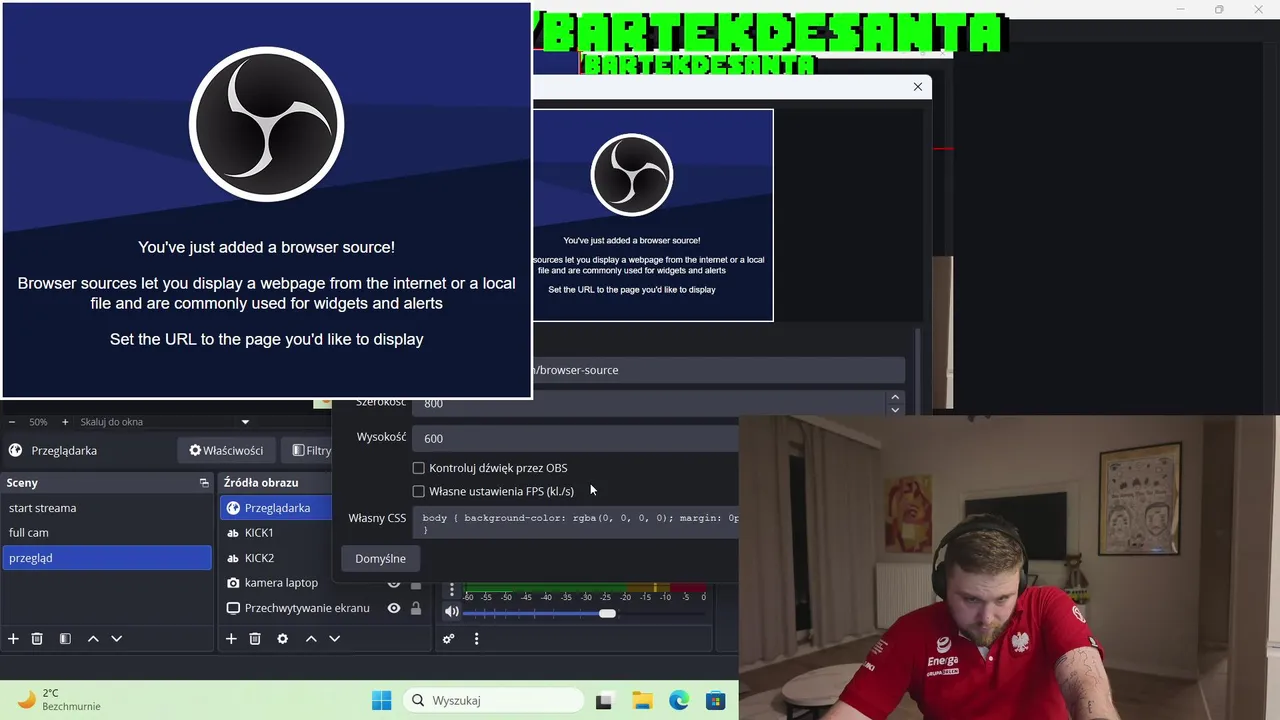Click the Własny CSS text box
This screenshot has height=720, width=1280.
pos(575,521)
